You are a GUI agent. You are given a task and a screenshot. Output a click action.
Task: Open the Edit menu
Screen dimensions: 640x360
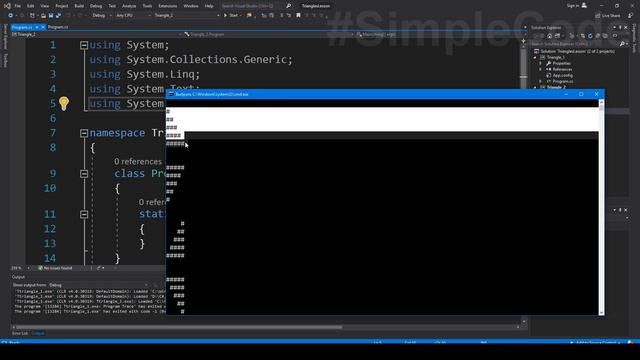tap(31, 6)
